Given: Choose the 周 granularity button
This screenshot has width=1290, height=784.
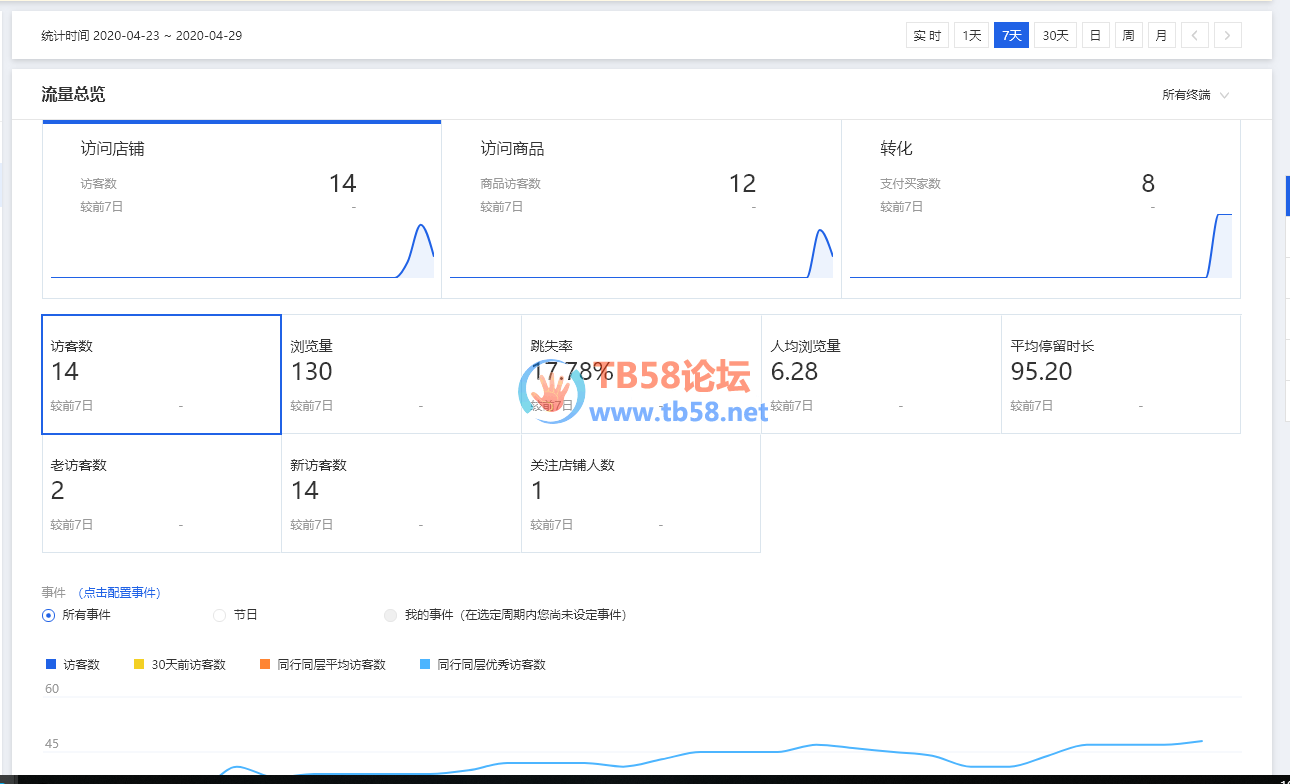Looking at the screenshot, I should click(x=1128, y=36).
